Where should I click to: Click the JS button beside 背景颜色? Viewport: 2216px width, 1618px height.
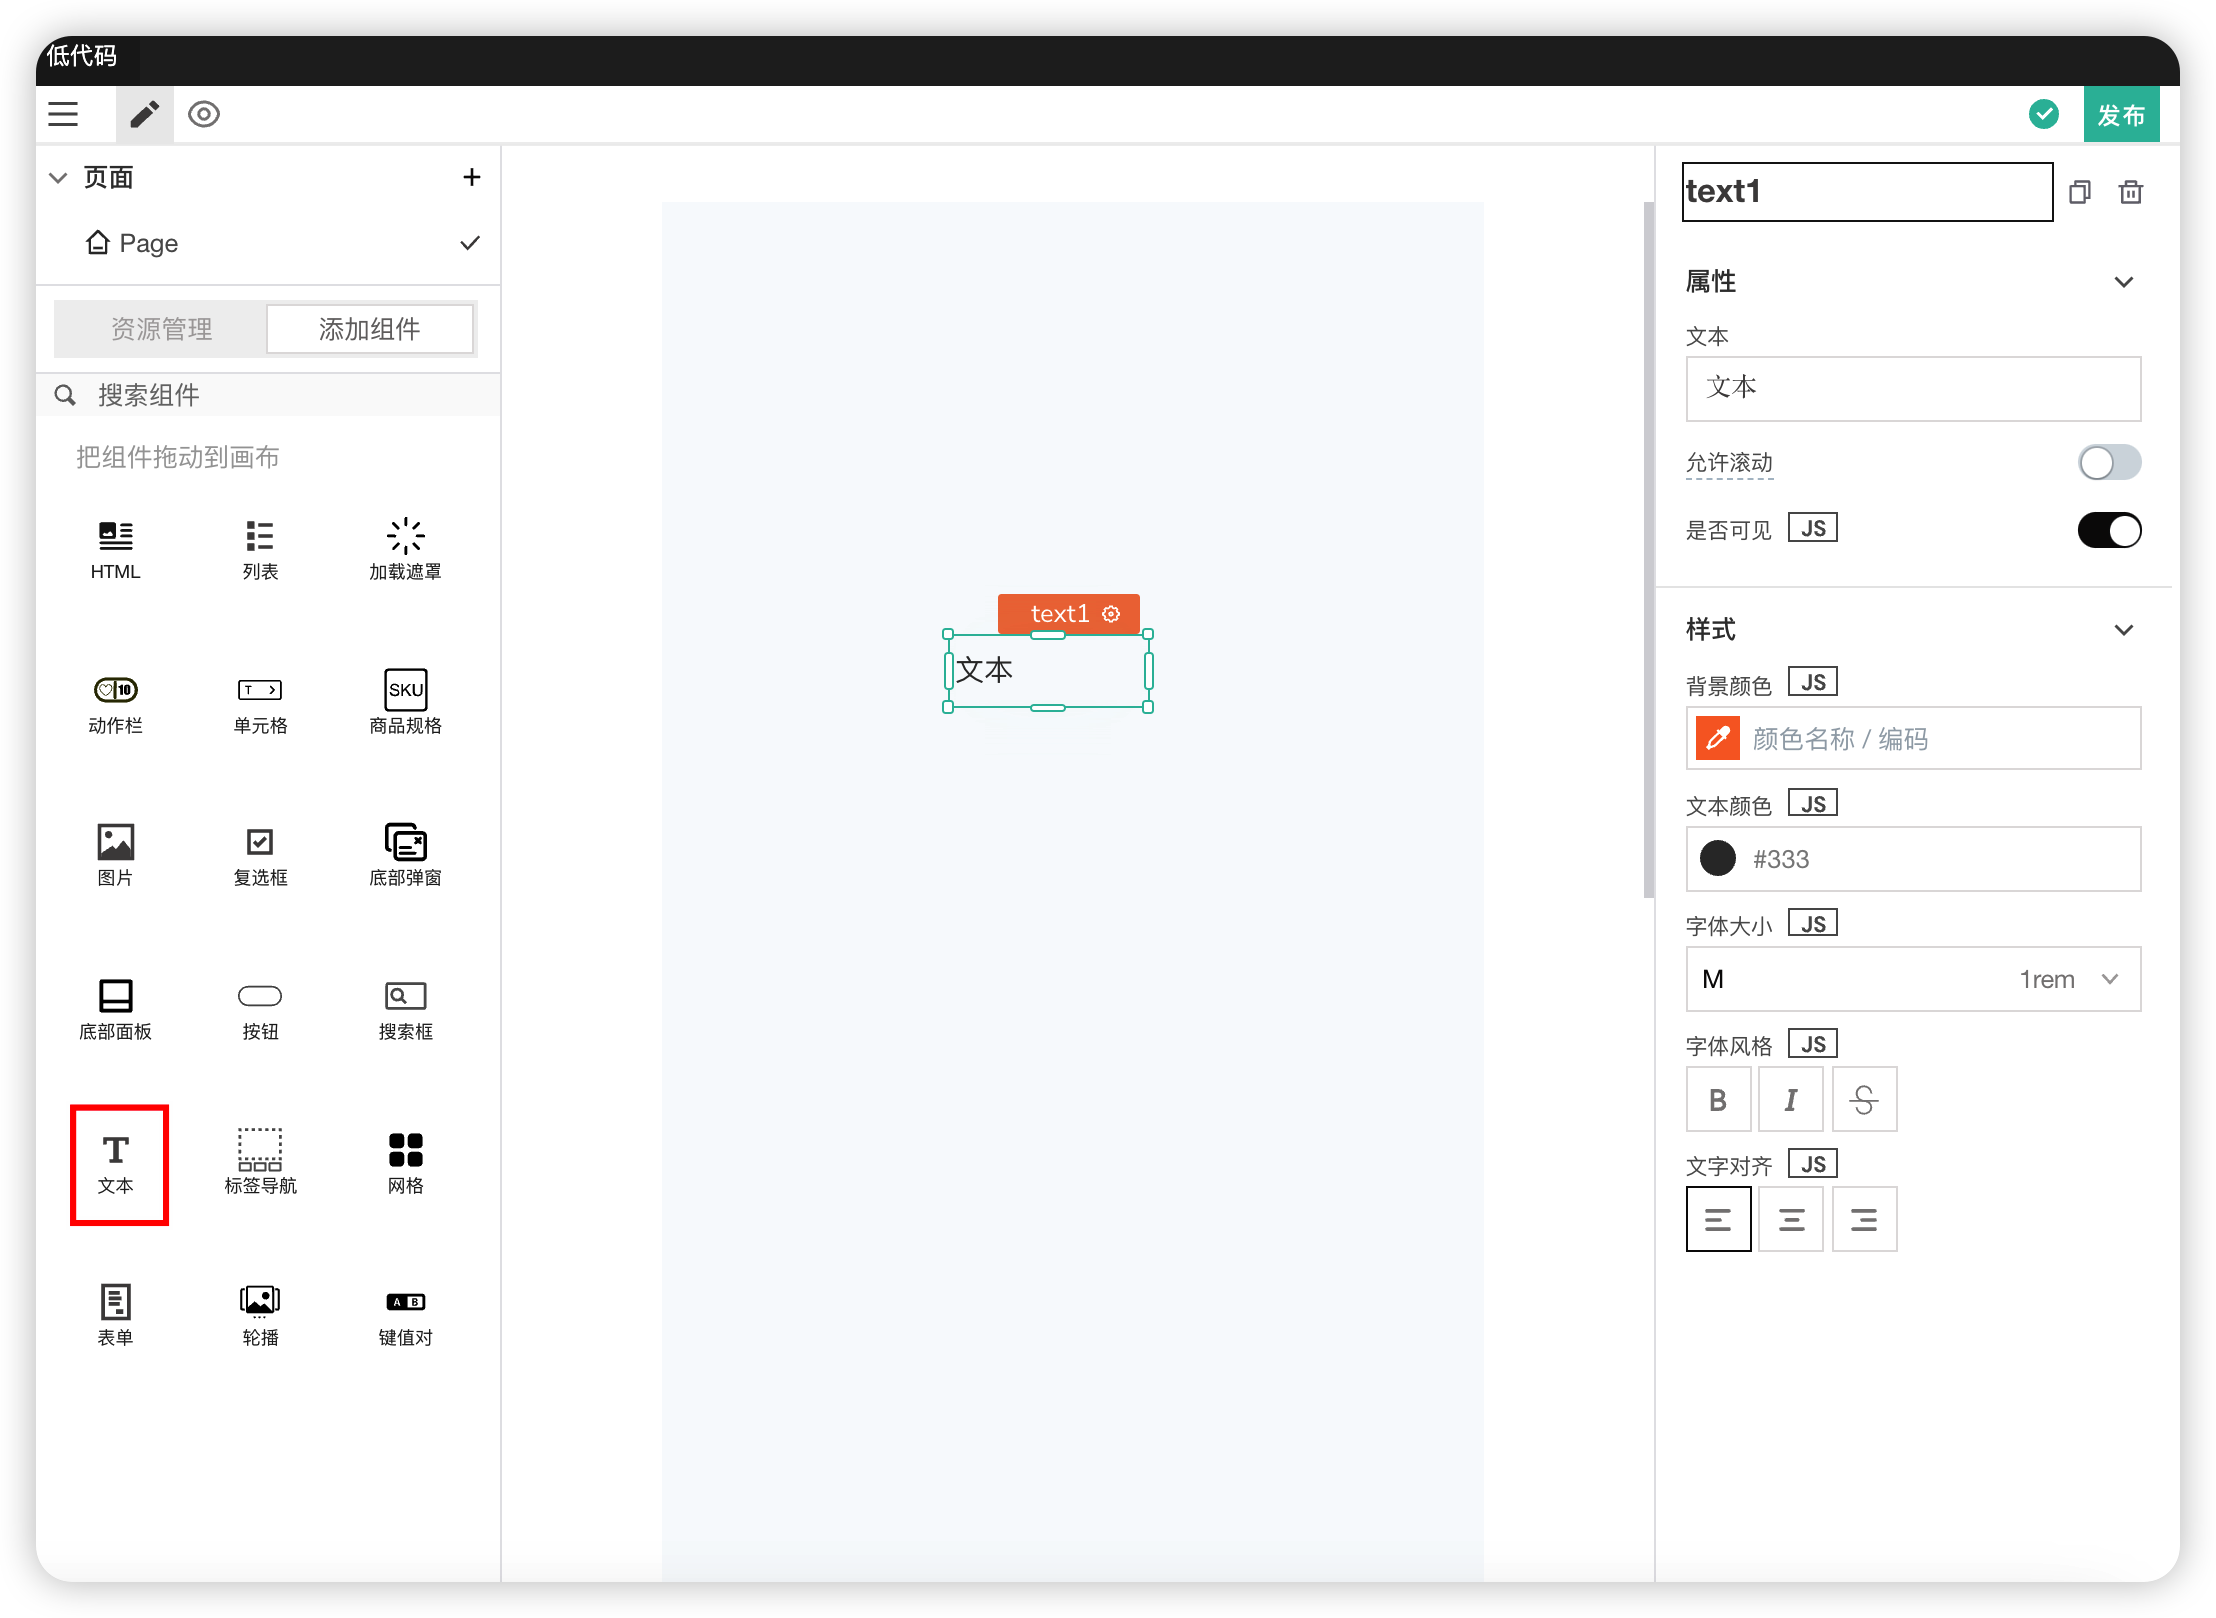point(1812,683)
